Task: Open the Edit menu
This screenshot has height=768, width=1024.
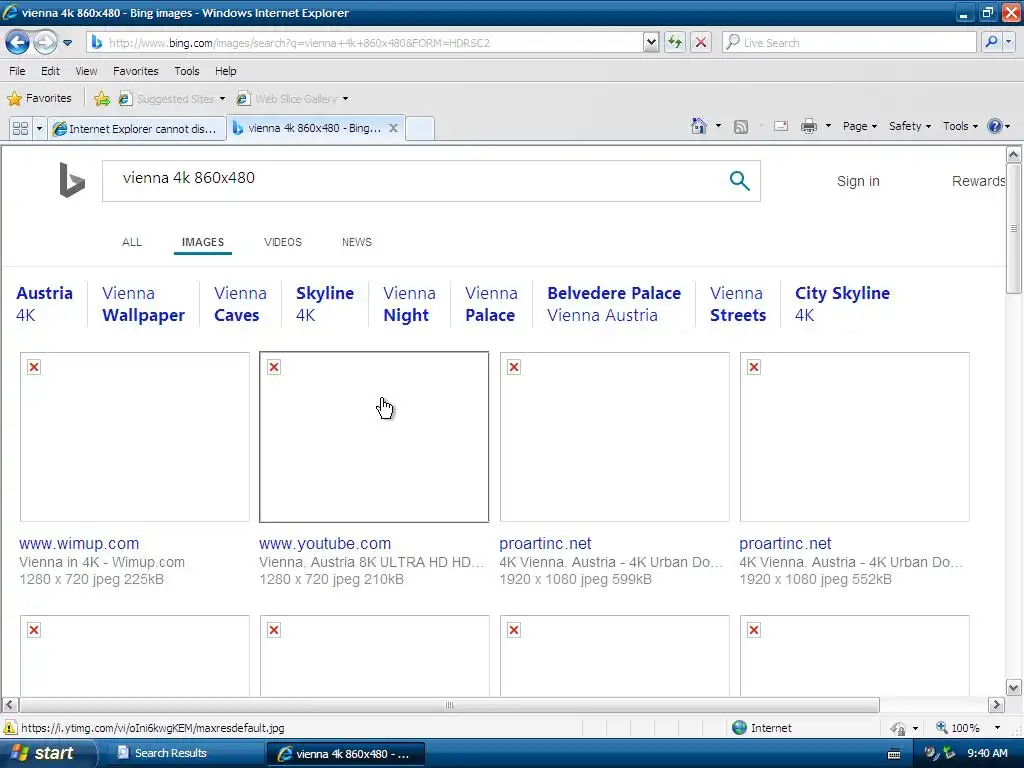Action: coord(50,71)
